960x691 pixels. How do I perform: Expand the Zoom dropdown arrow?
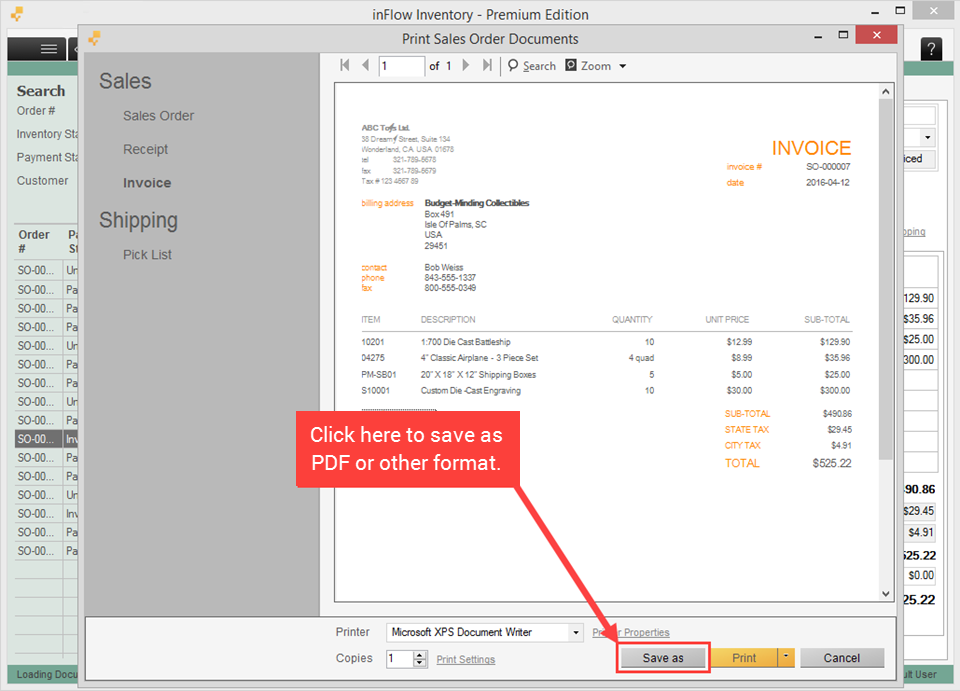tap(623, 66)
